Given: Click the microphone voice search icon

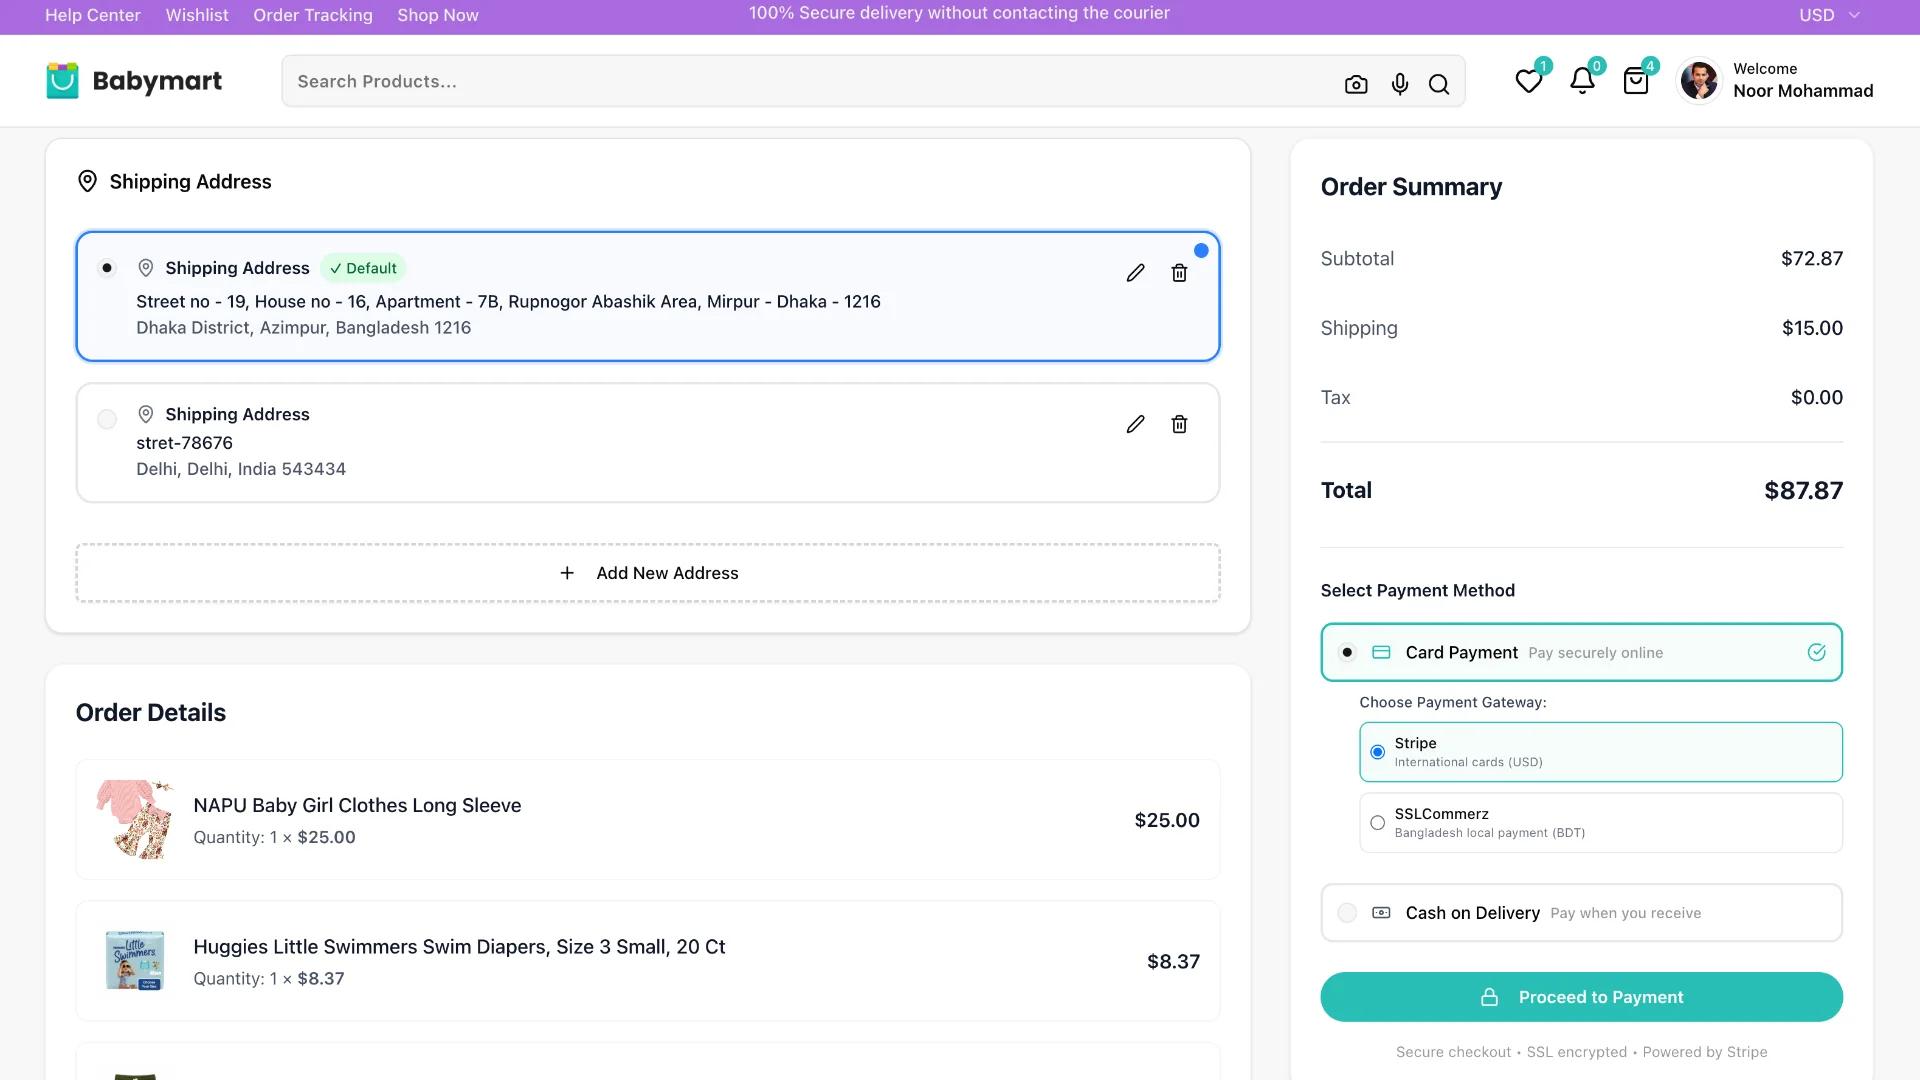Looking at the screenshot, I should (x=1400, y=85).
